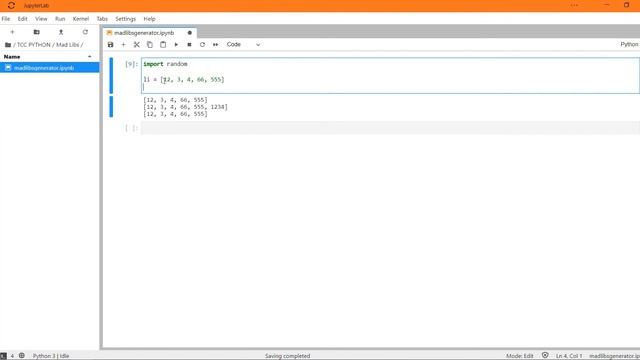
Task: Open the Help menu
Action: 149,19
